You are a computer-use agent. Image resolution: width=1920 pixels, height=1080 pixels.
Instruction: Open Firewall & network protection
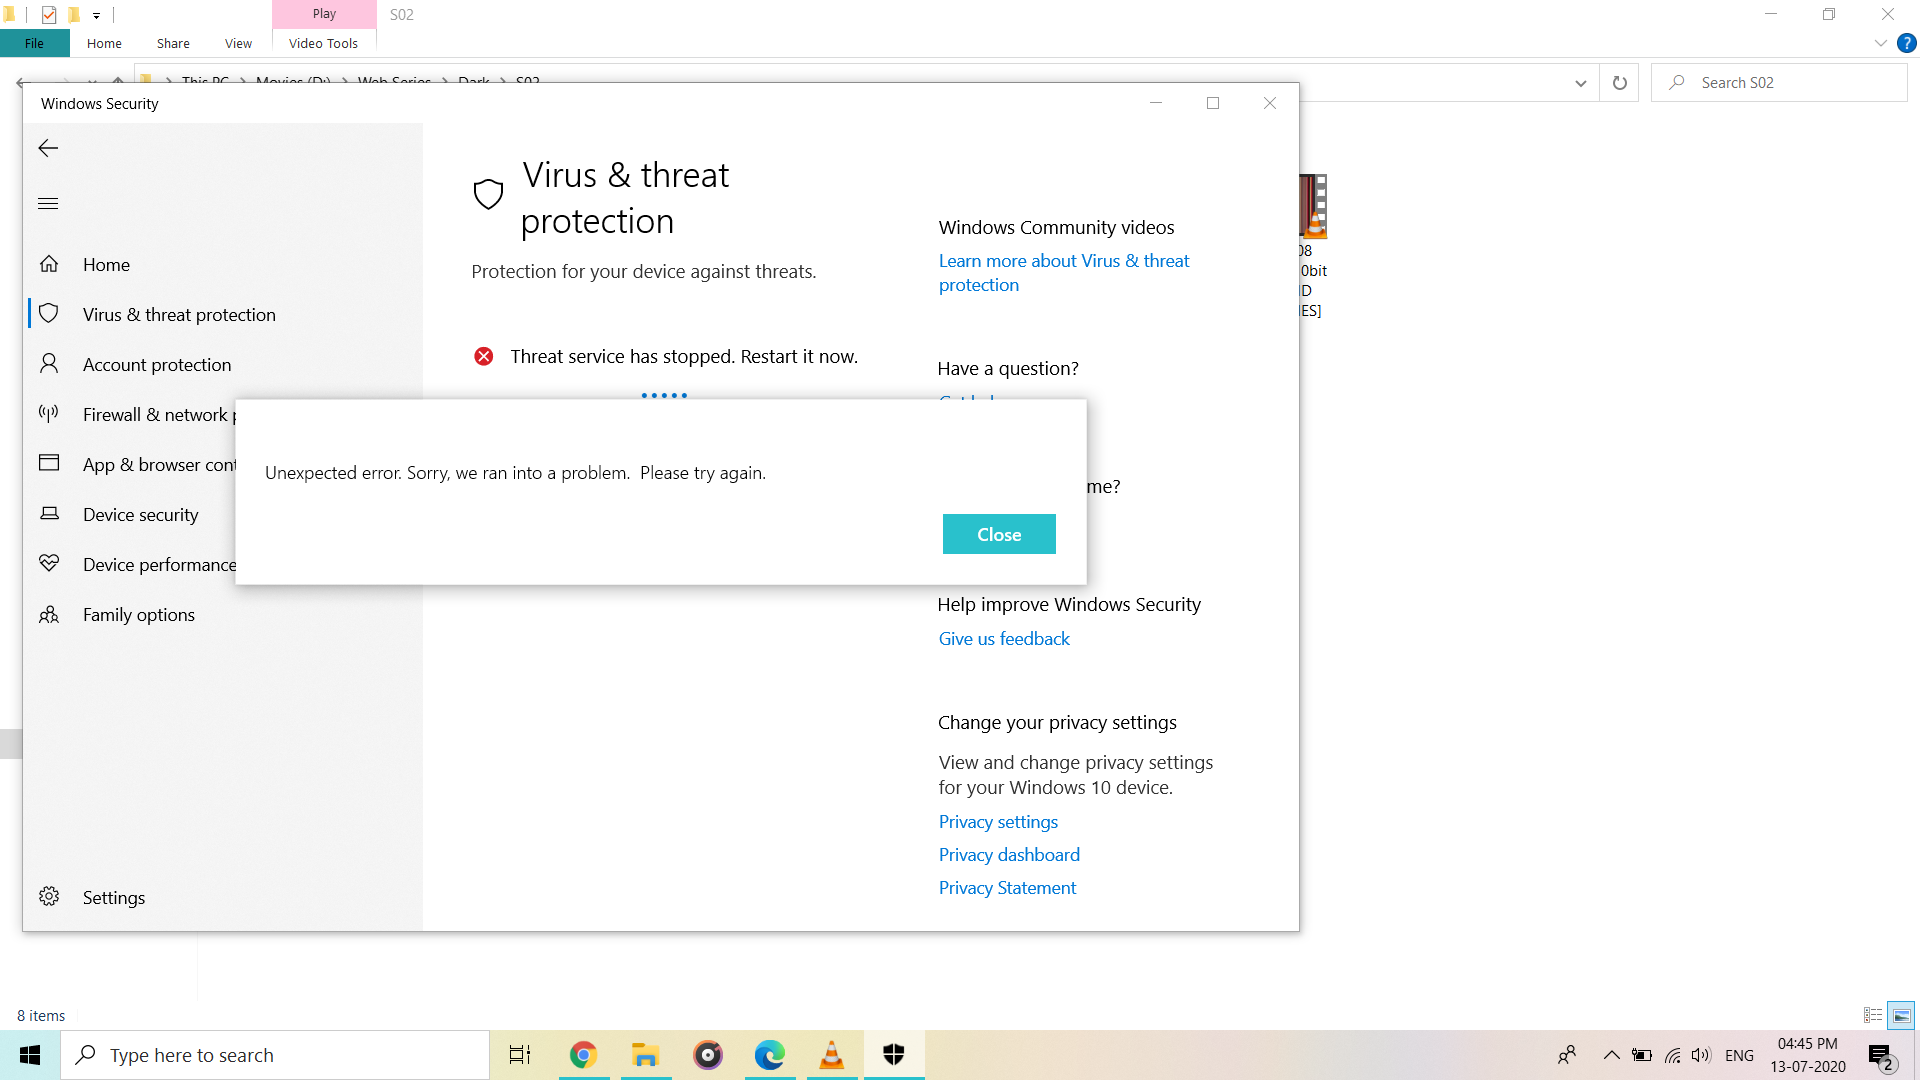(x=159, y=414)
